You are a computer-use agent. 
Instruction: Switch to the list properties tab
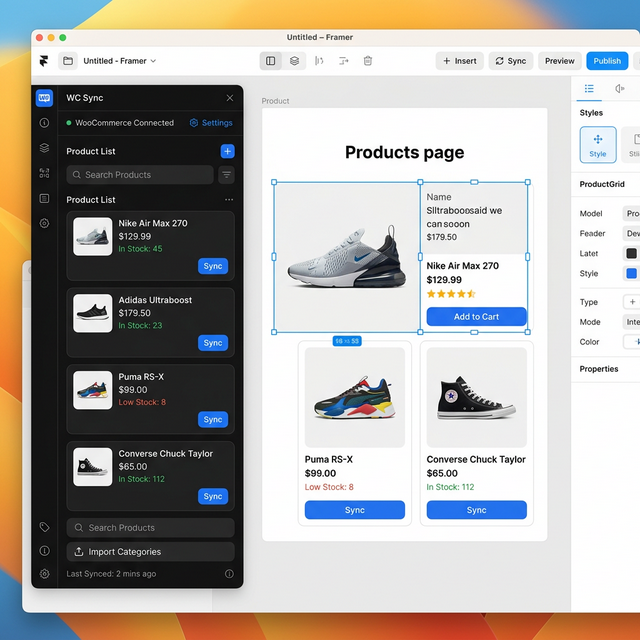coord(589,89)
